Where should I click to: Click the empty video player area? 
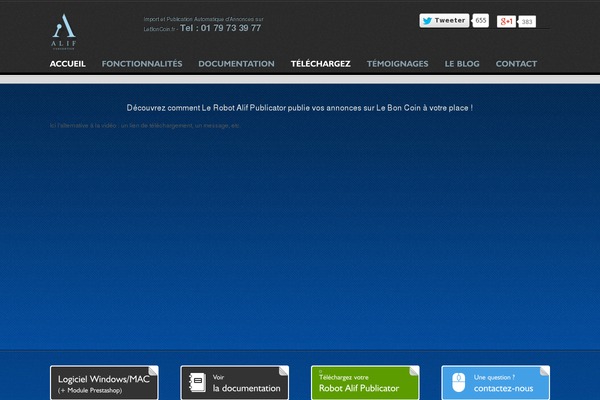[300, 237]
